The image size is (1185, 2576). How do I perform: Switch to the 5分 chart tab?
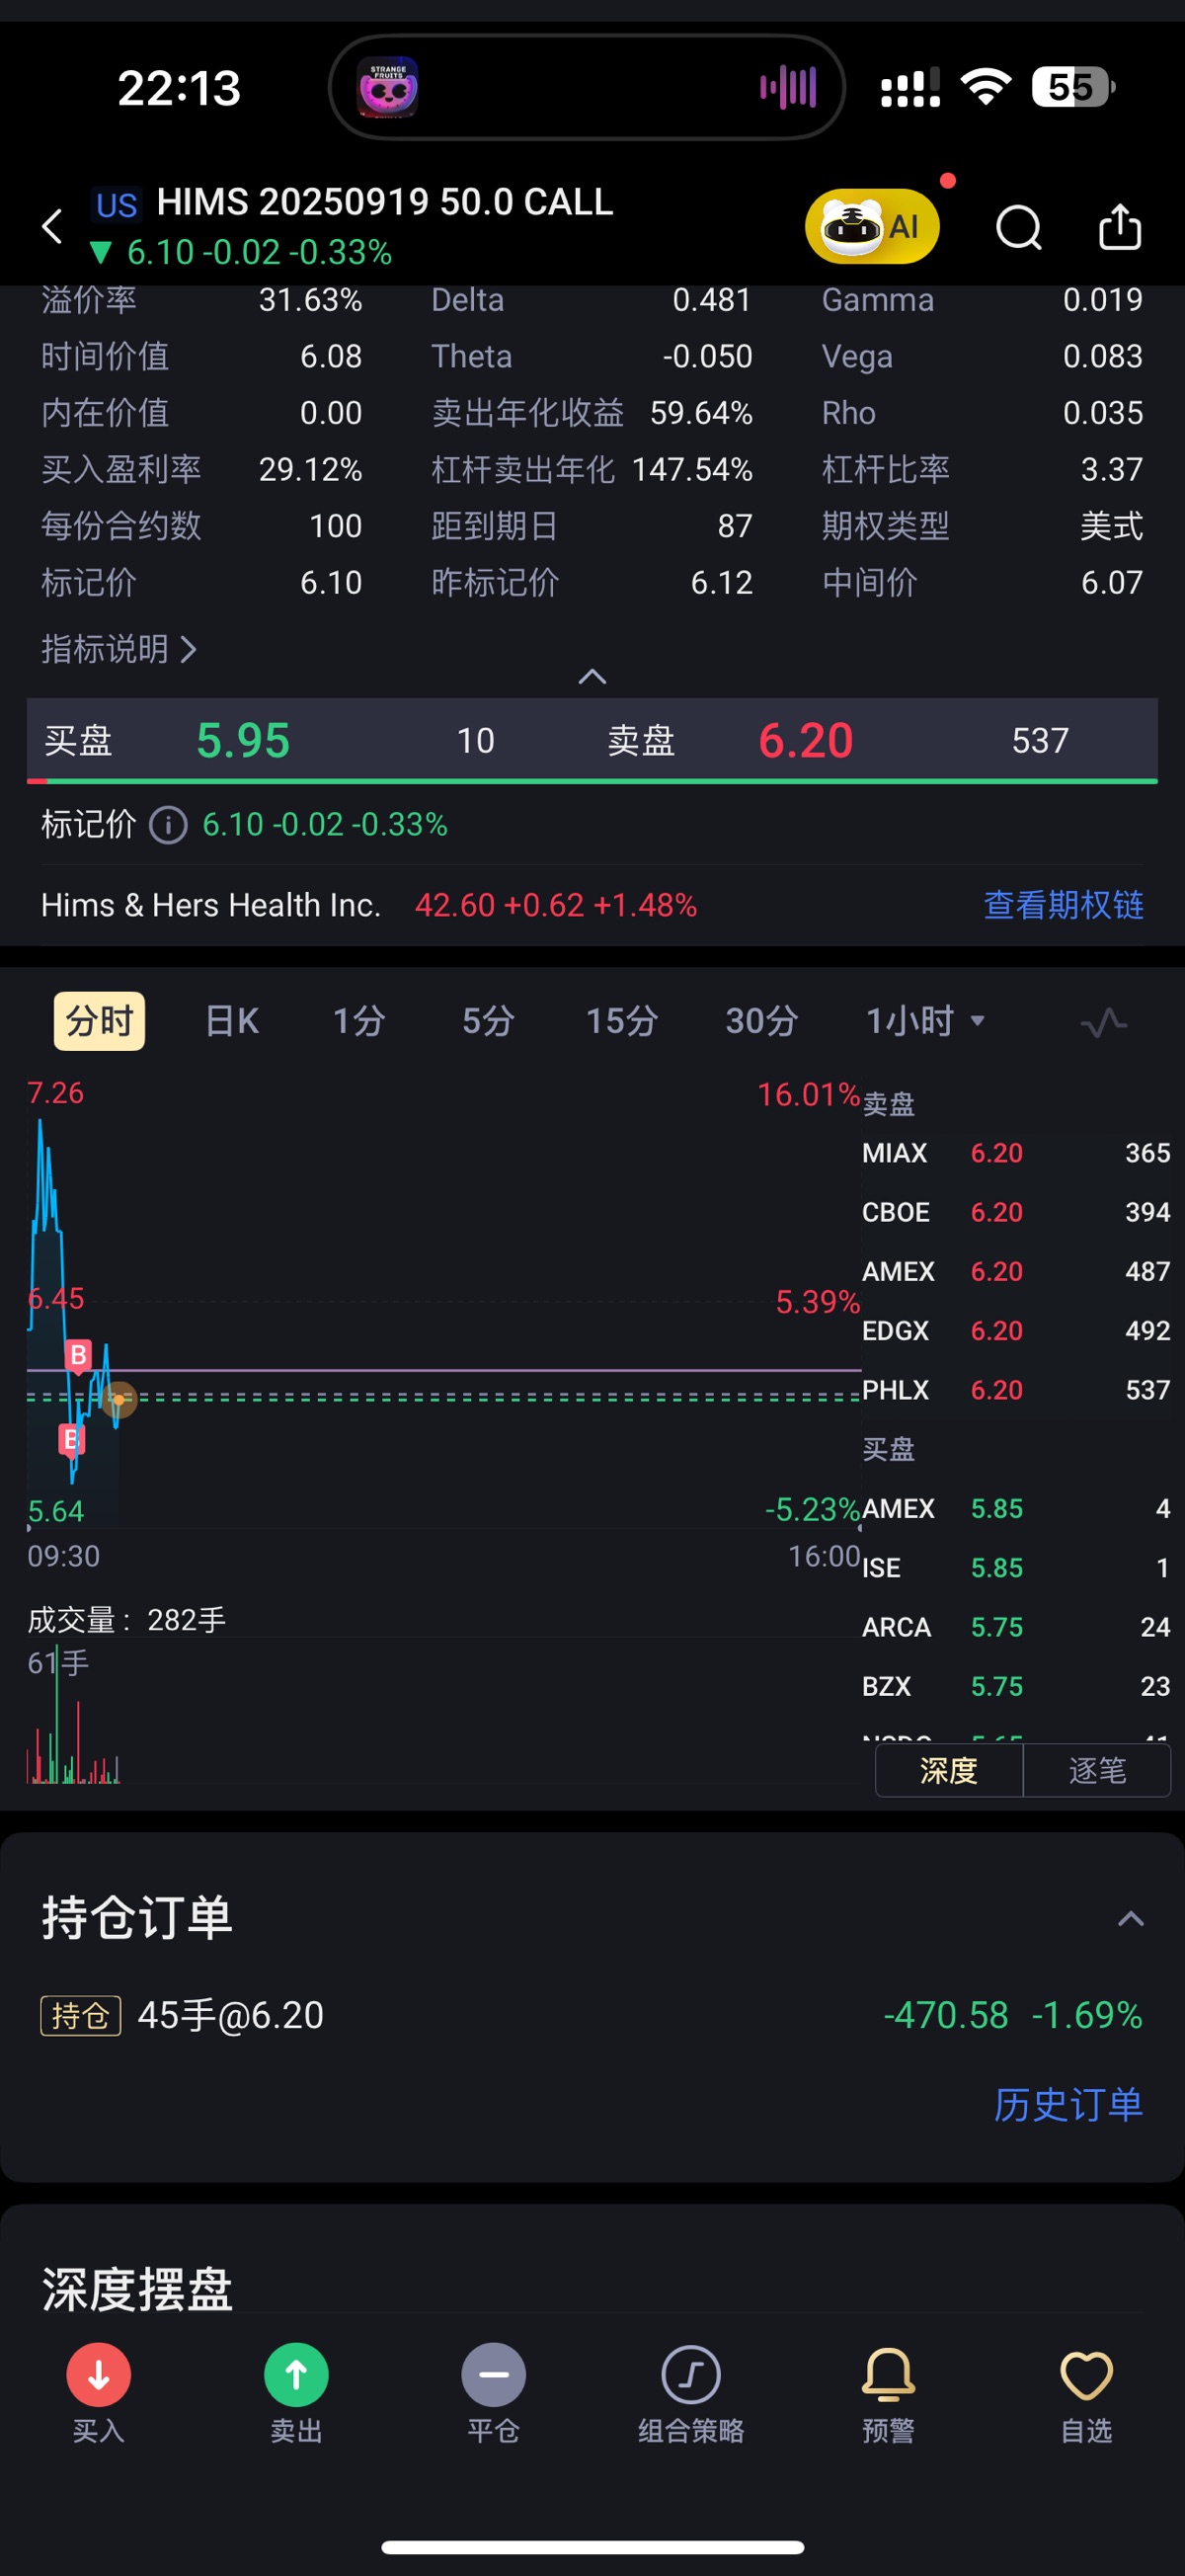point(488,1021)
